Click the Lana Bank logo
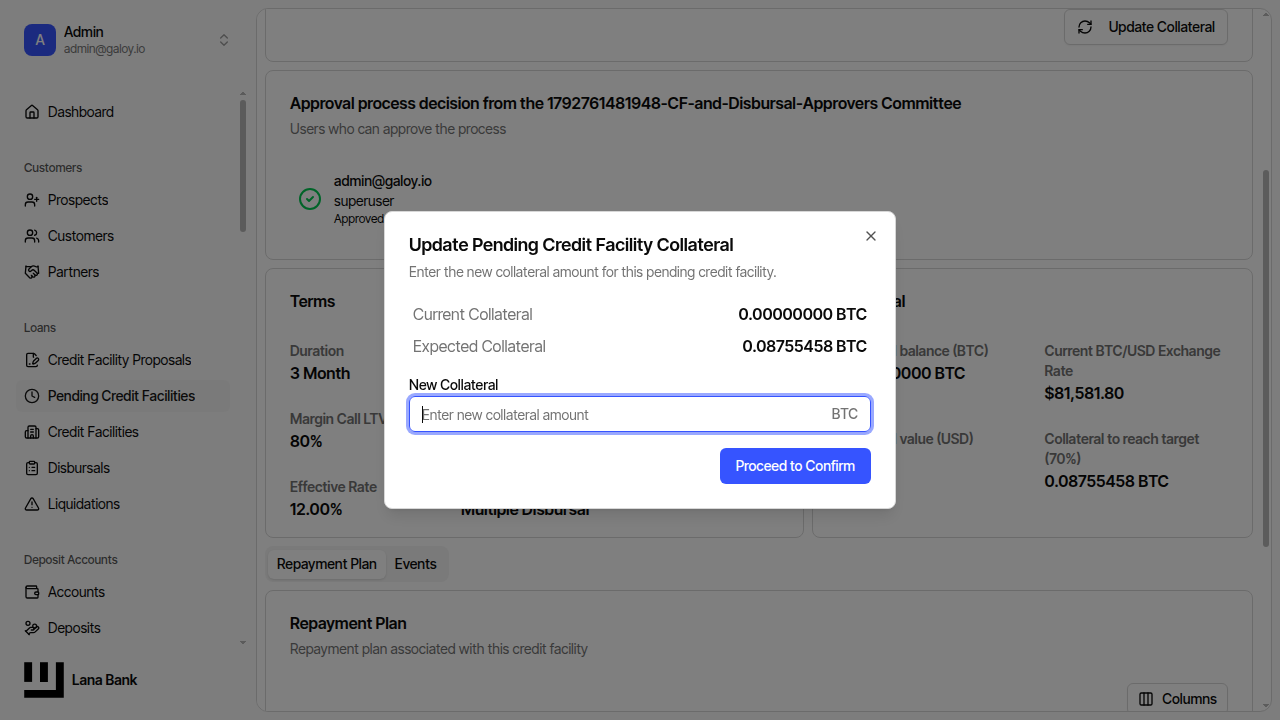Viewport: 1280px width, 720px height. click(x=44, y=680)
